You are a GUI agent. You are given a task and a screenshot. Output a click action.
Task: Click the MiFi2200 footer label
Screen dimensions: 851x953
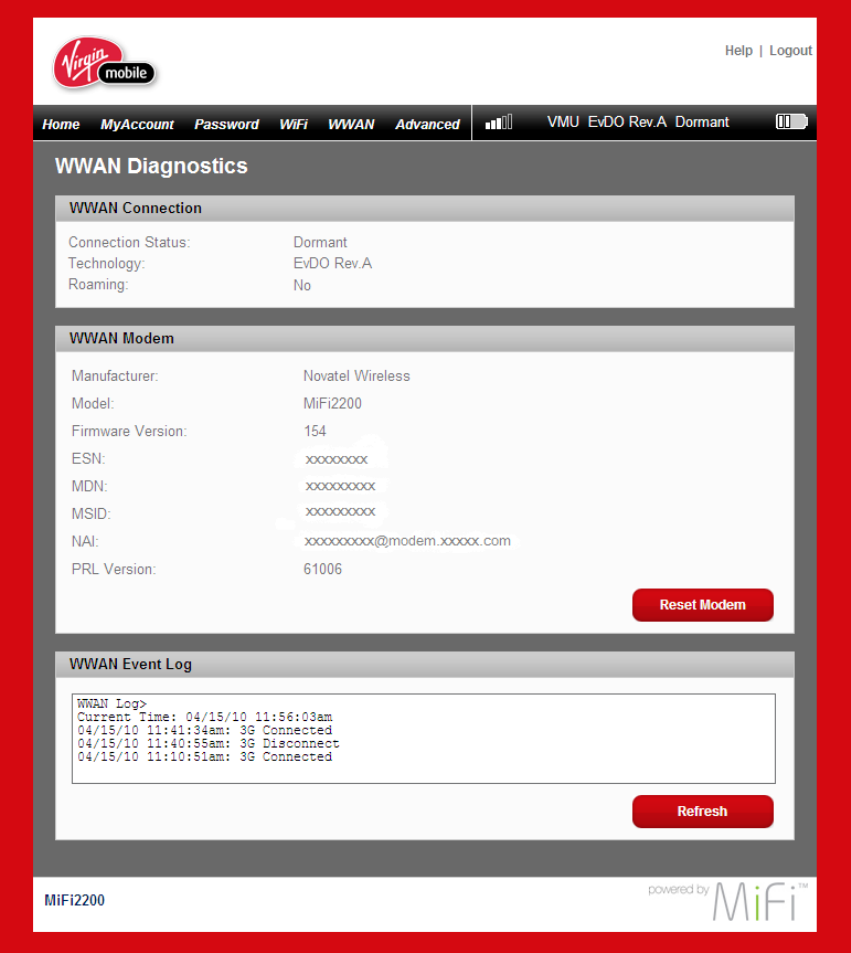click(74, 900)
